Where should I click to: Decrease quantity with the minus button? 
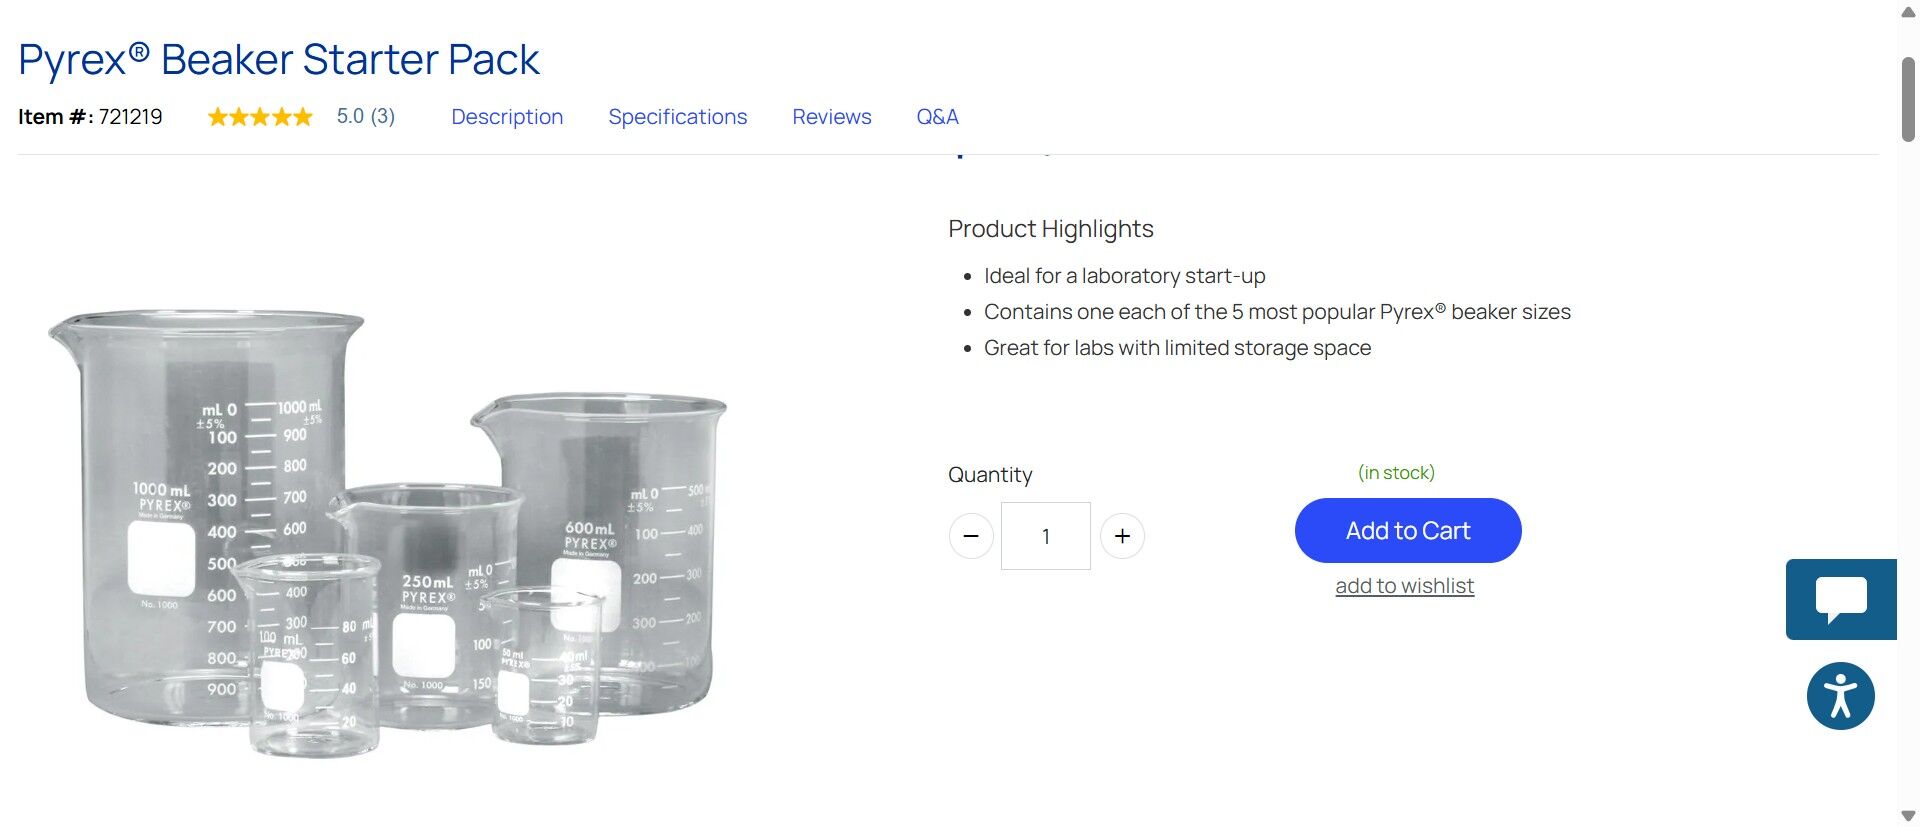970,536
